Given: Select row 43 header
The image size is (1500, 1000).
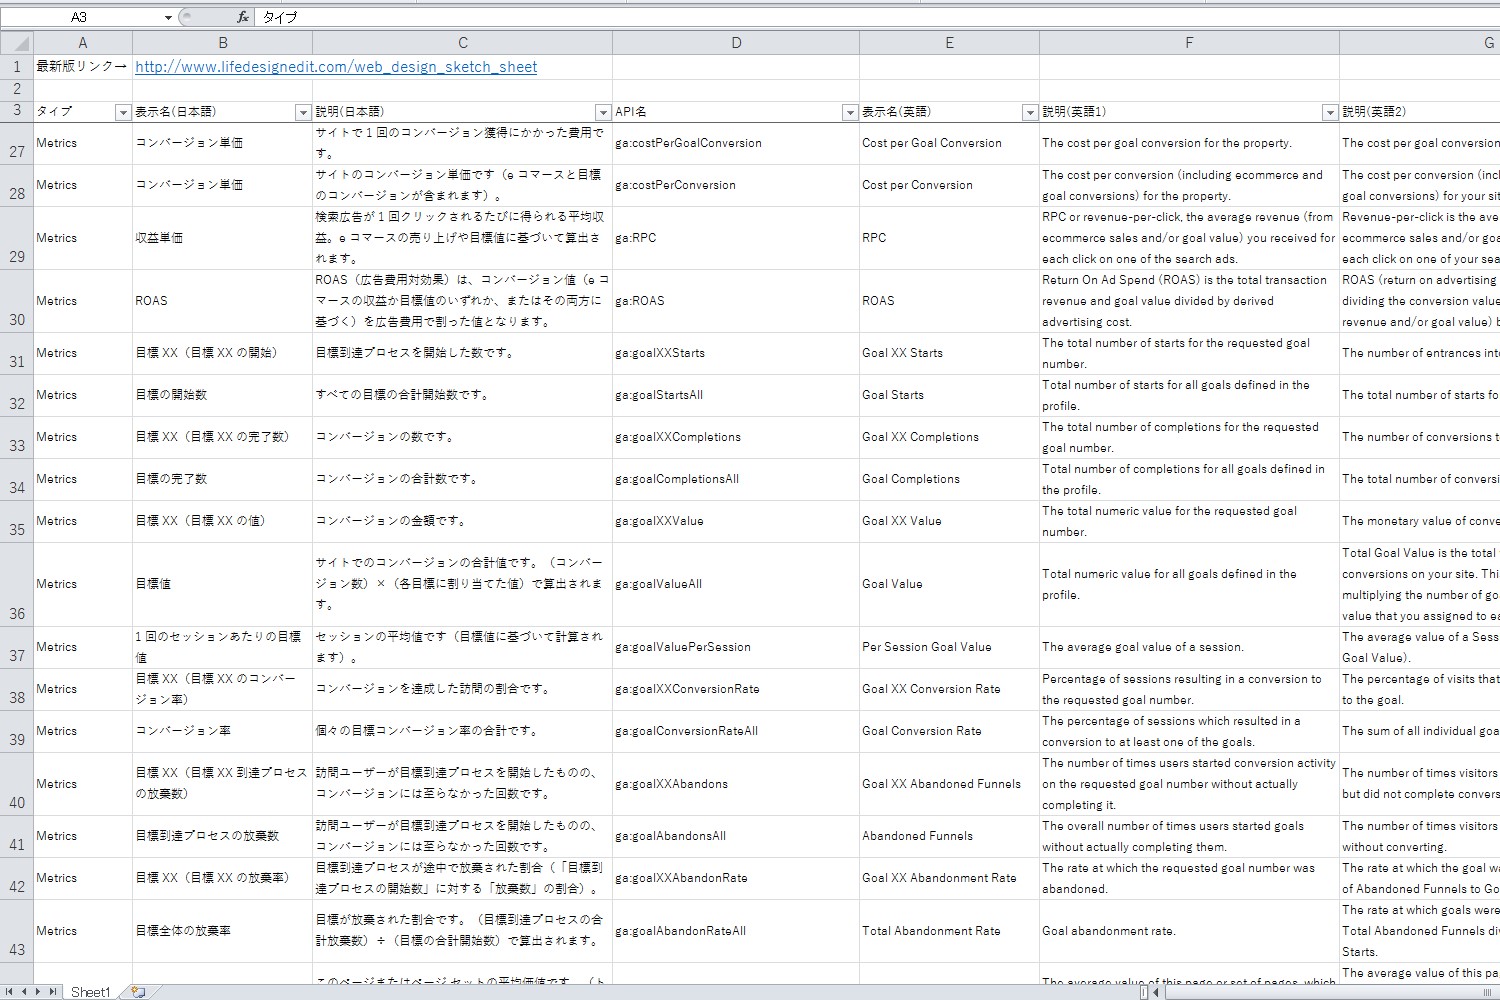Looking at the screenshot, I should pyautogui.click(x=17, y=931).
